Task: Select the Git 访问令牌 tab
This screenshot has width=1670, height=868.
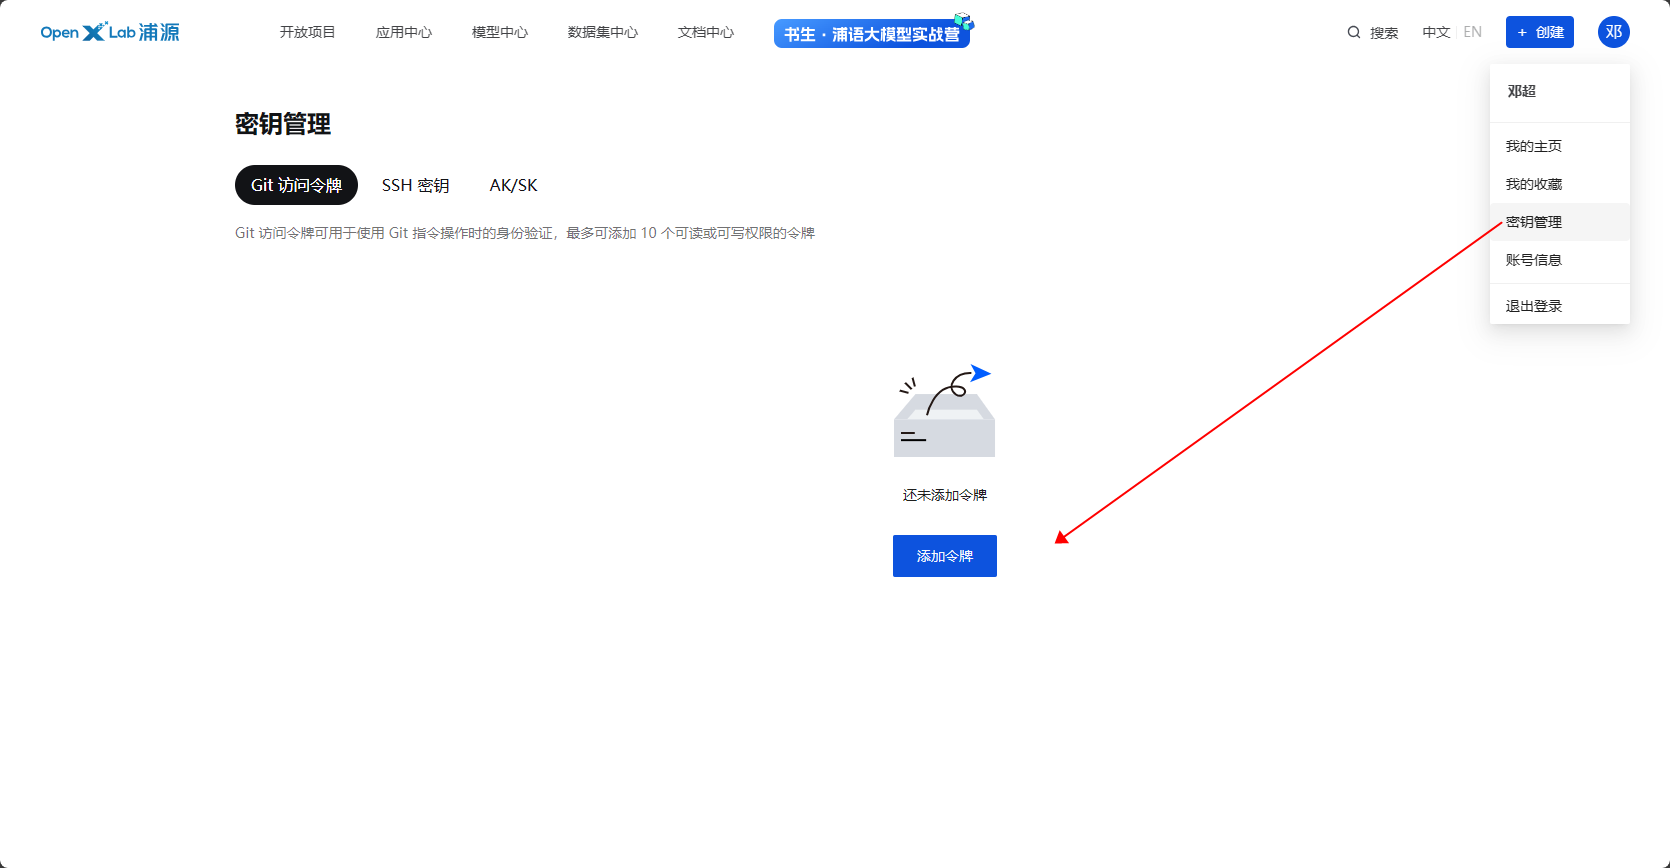Action: tap(296, 185)
